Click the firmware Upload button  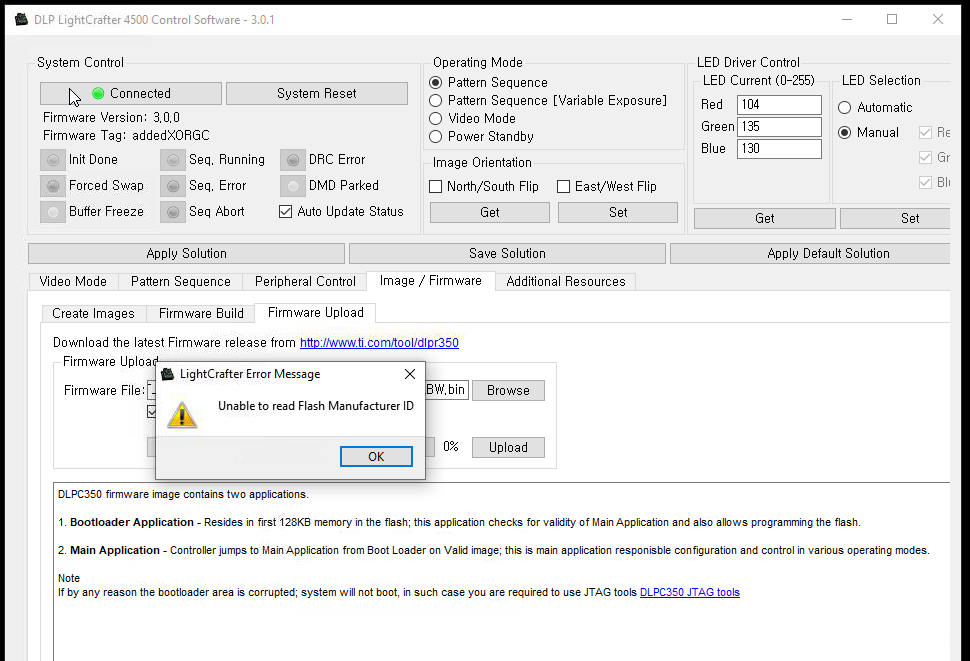click(x=509, y=447)
